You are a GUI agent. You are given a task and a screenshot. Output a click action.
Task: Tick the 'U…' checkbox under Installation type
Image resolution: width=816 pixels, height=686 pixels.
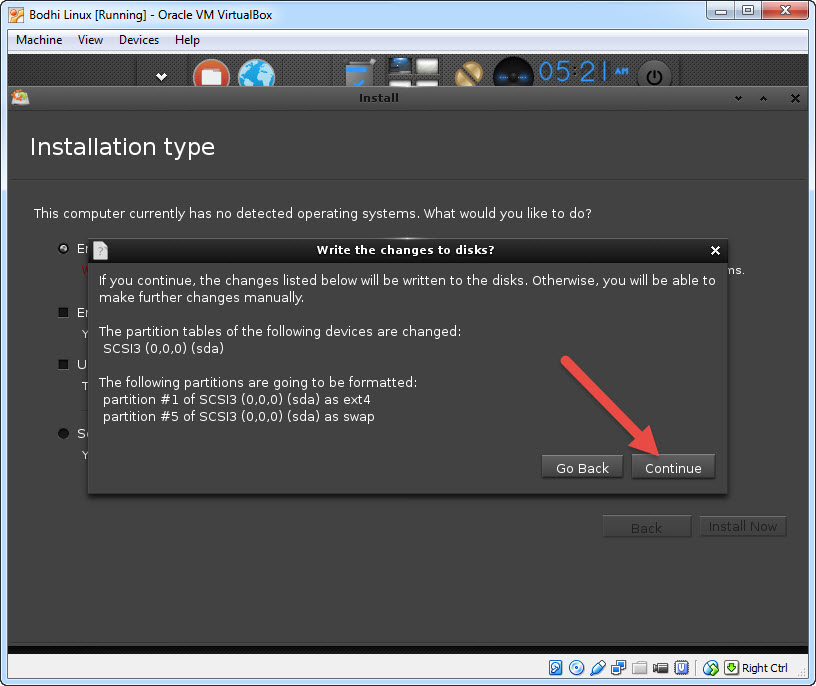pyautogui.click(x=63, y=364)
